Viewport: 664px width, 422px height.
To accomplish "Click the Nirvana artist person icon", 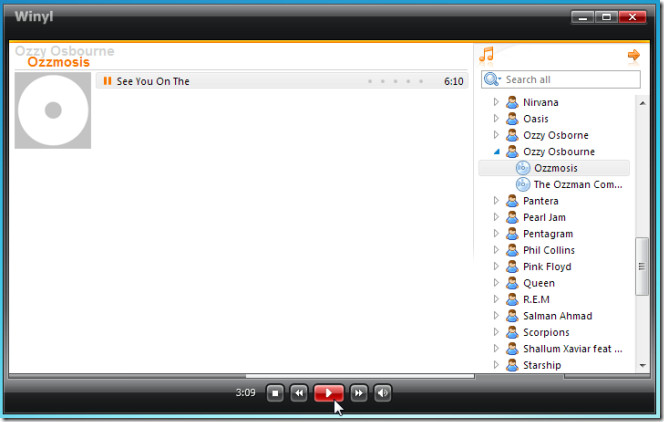I will pyautogui.click(x=512, y=102).
